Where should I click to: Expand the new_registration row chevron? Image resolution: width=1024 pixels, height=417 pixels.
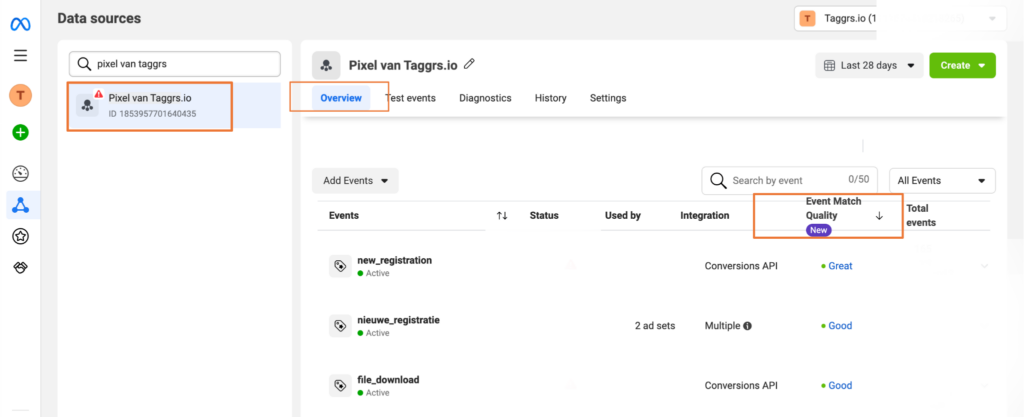pyautogui.click(x=985, y=266)
